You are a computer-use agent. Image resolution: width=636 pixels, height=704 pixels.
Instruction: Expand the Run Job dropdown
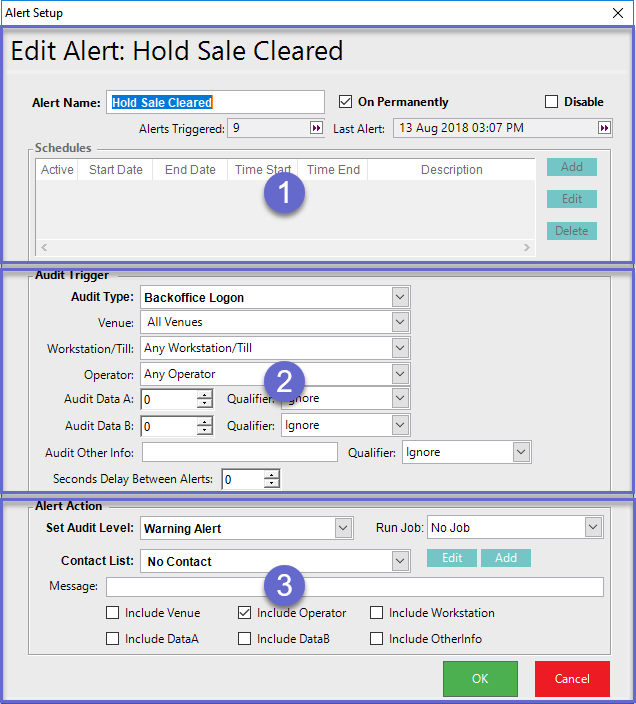593,528
